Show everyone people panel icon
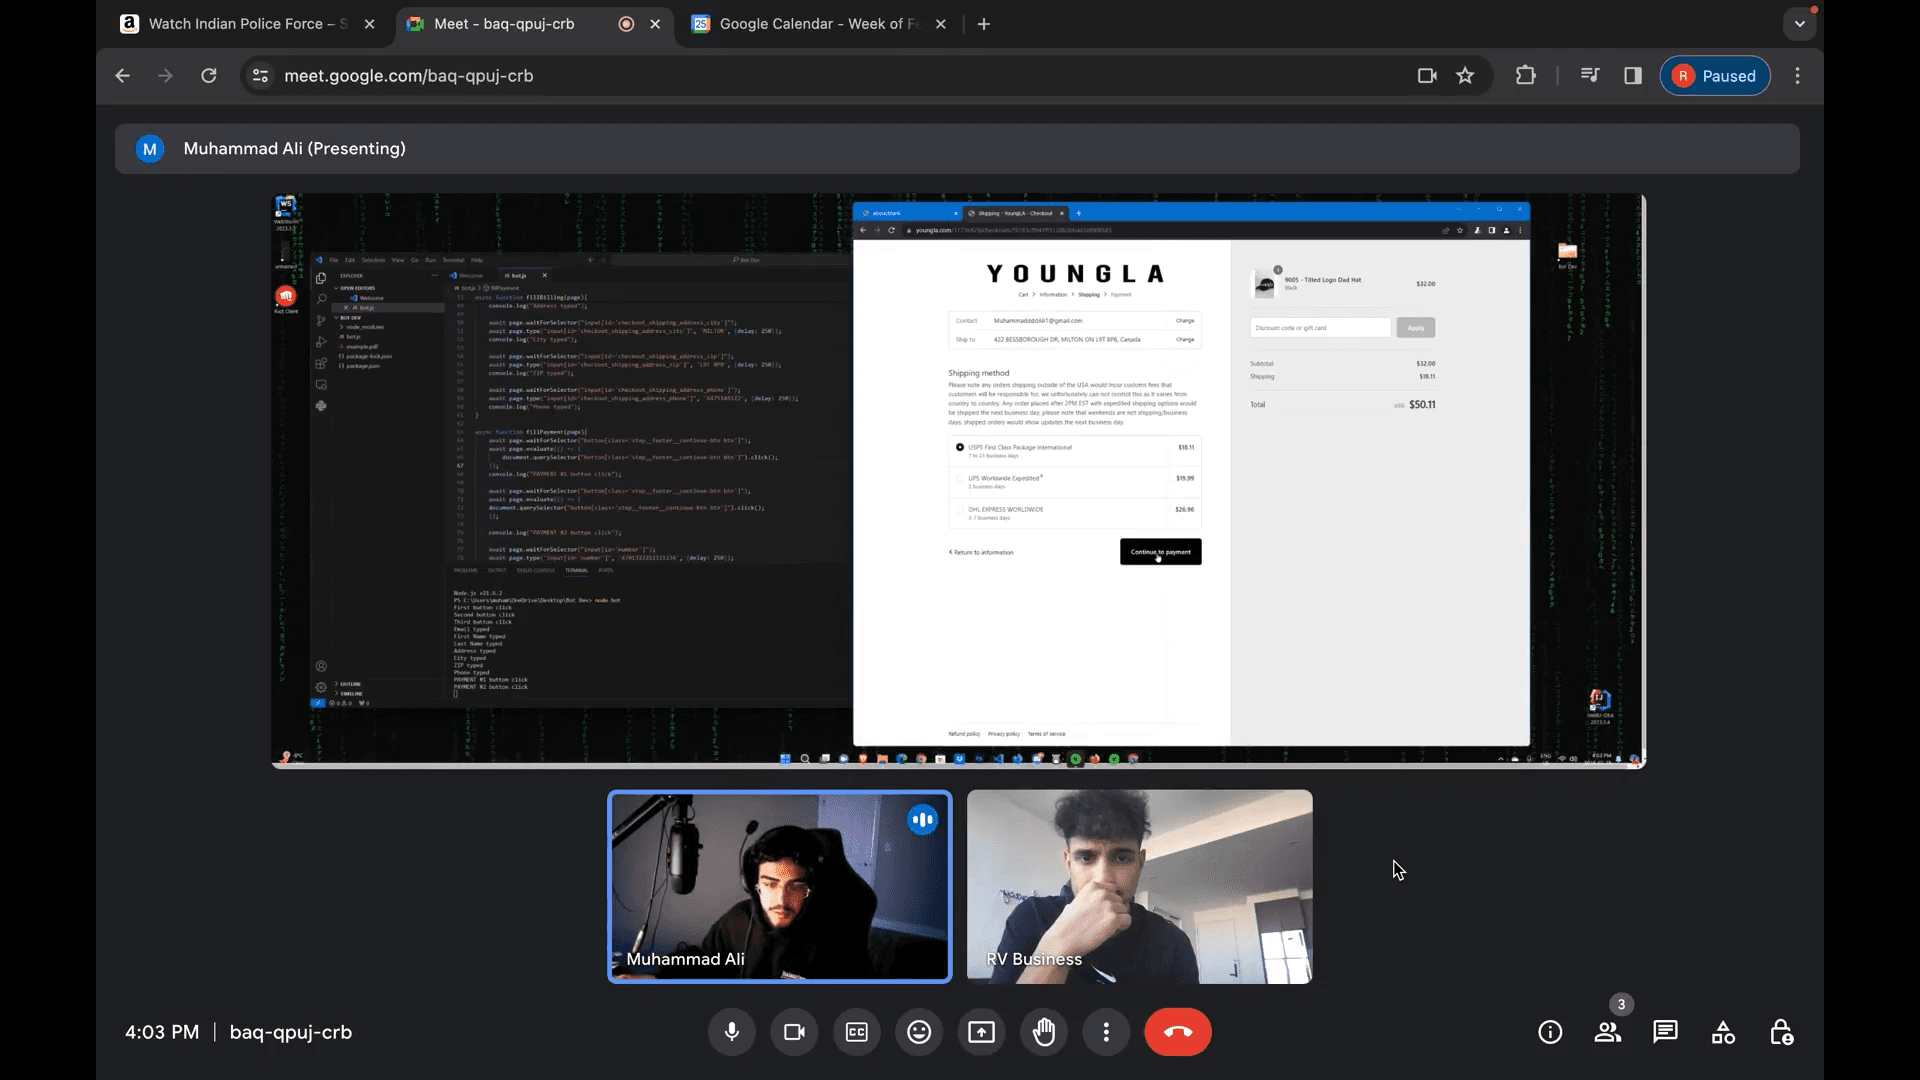Viewport: 1920px width, 1080px height. coord(1608,1032)
